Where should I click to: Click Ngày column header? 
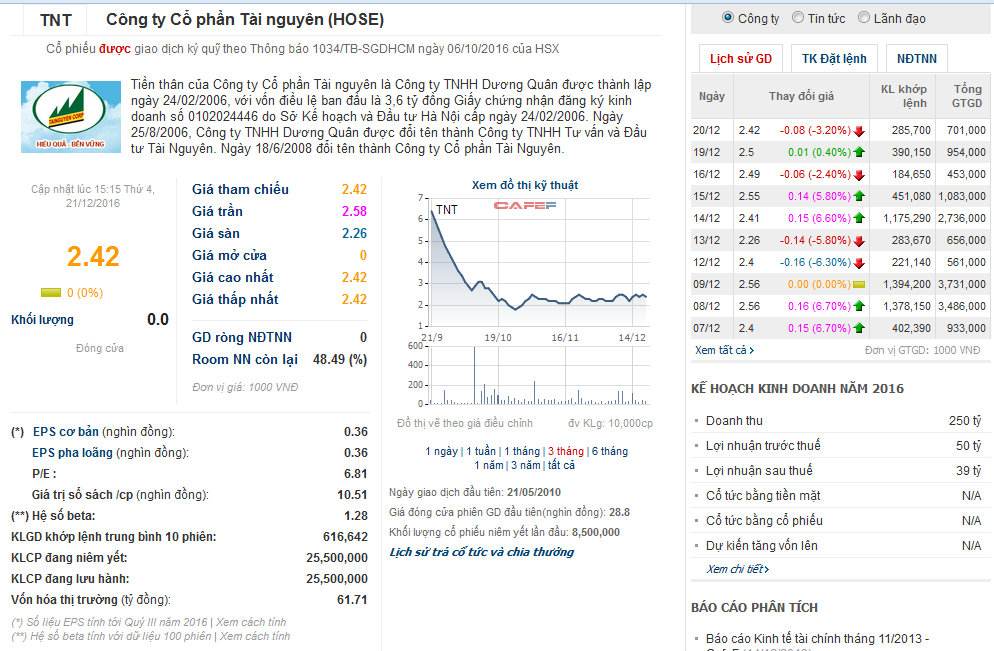coord(712,96)
